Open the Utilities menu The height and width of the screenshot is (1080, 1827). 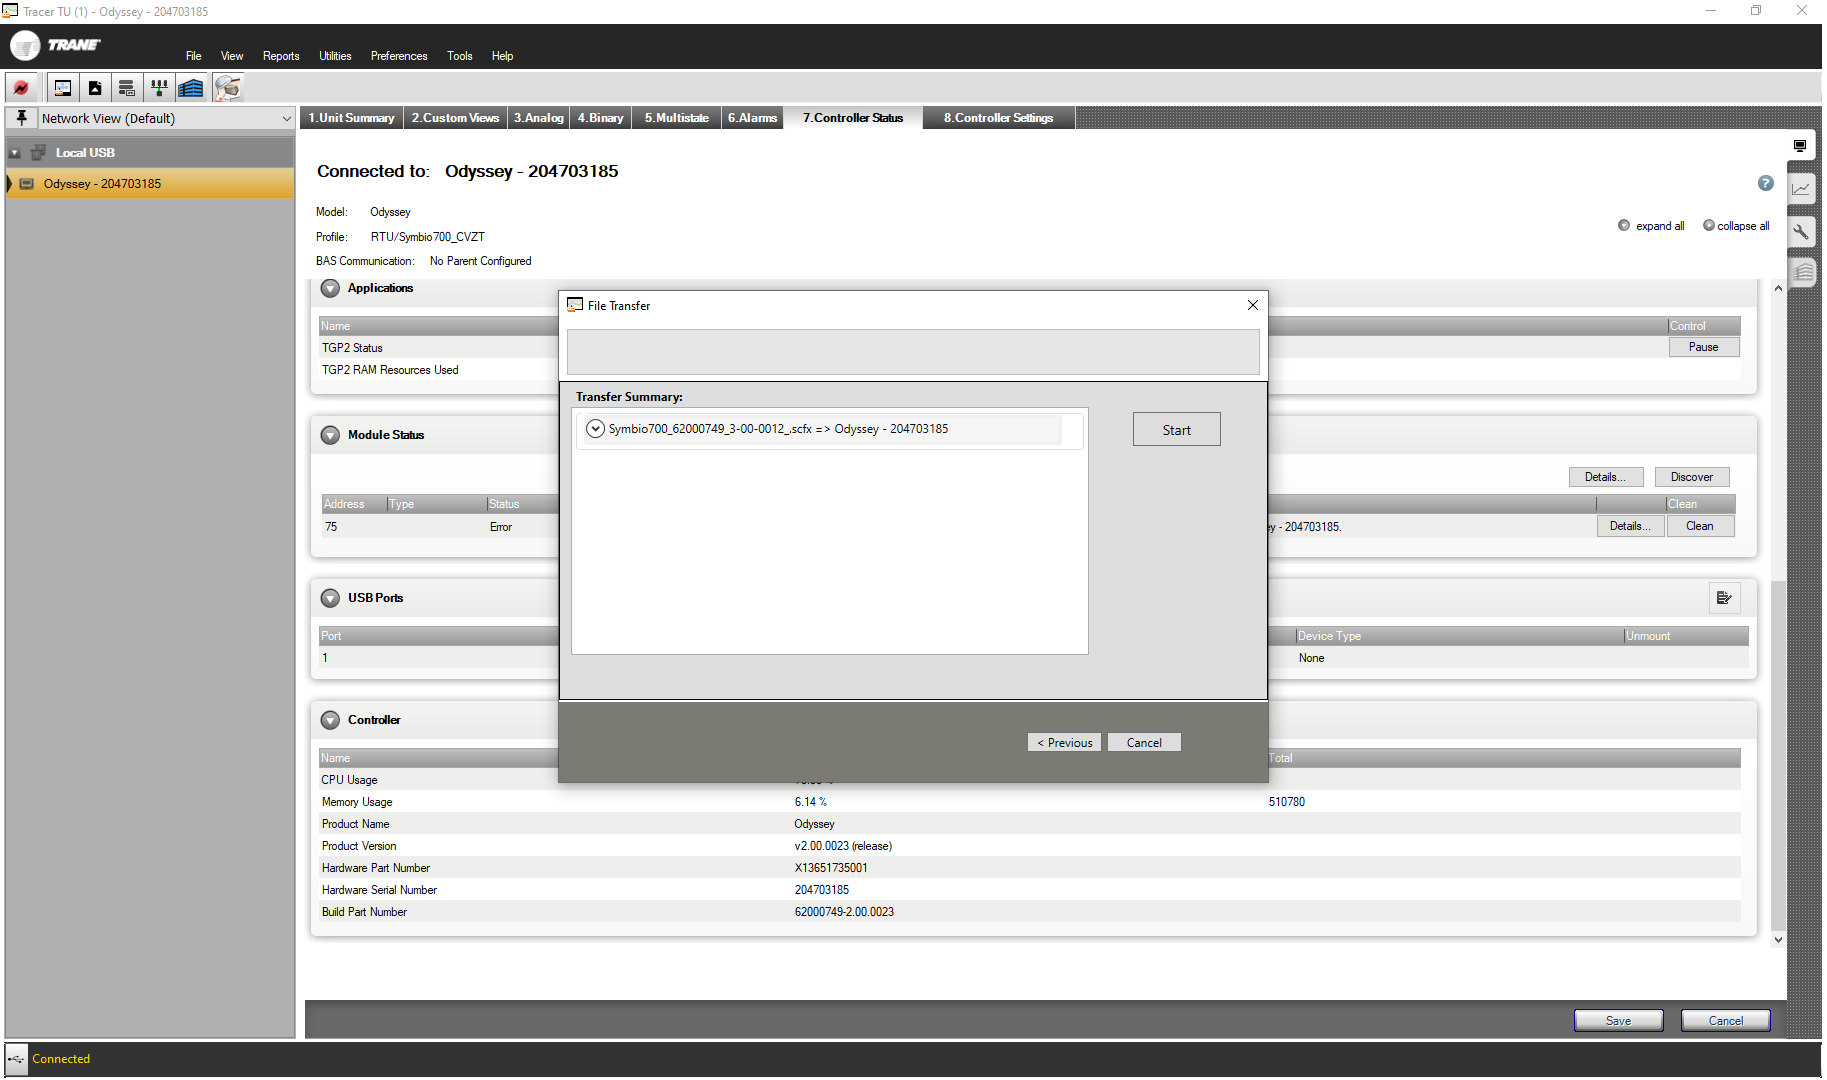point(335,56)
